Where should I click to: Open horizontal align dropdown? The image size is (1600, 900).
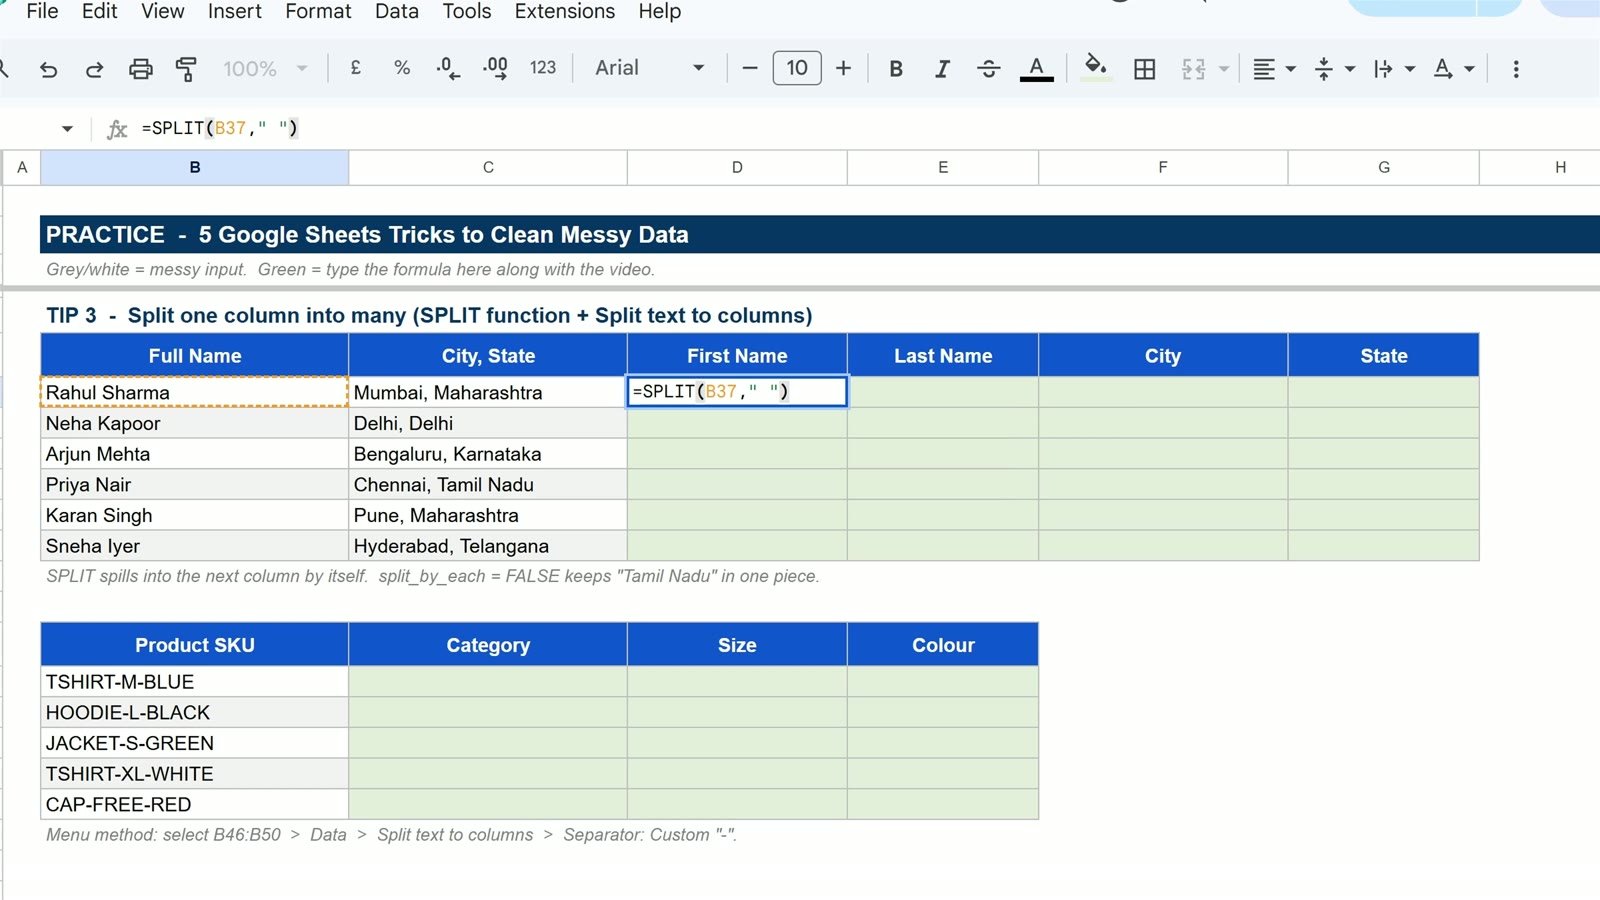coord(1274,69)
